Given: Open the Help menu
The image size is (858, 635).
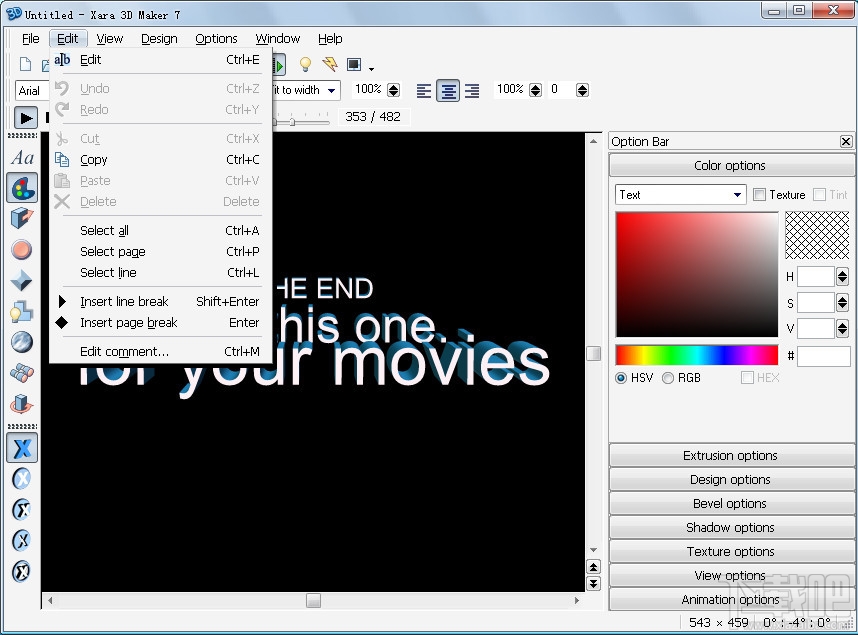Looking at the screenshot, I should (330, 39).
